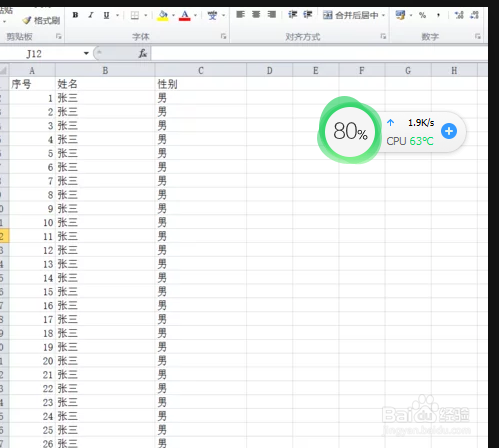This screenshot has height=448, width=499.
Task: Select cell with number 25 in column A
Action: click(x=32, y=430)
